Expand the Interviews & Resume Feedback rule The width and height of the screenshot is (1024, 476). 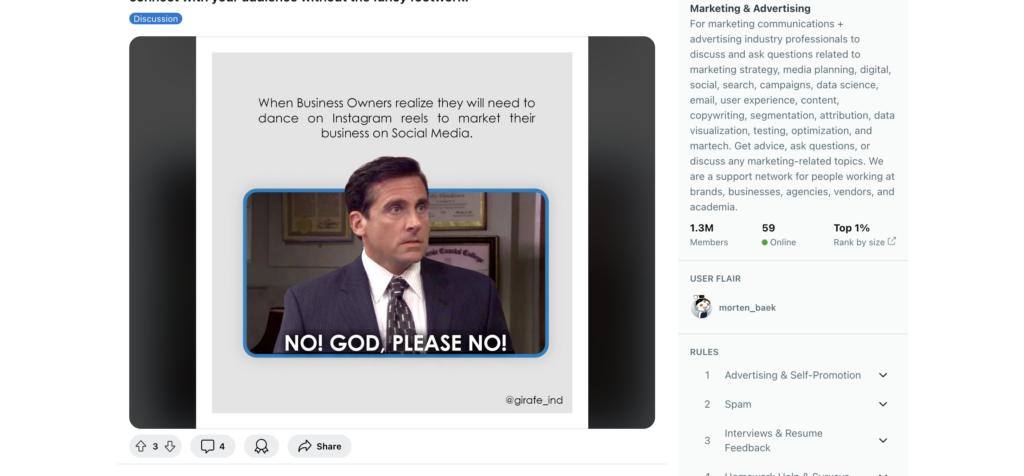(883, 441)
